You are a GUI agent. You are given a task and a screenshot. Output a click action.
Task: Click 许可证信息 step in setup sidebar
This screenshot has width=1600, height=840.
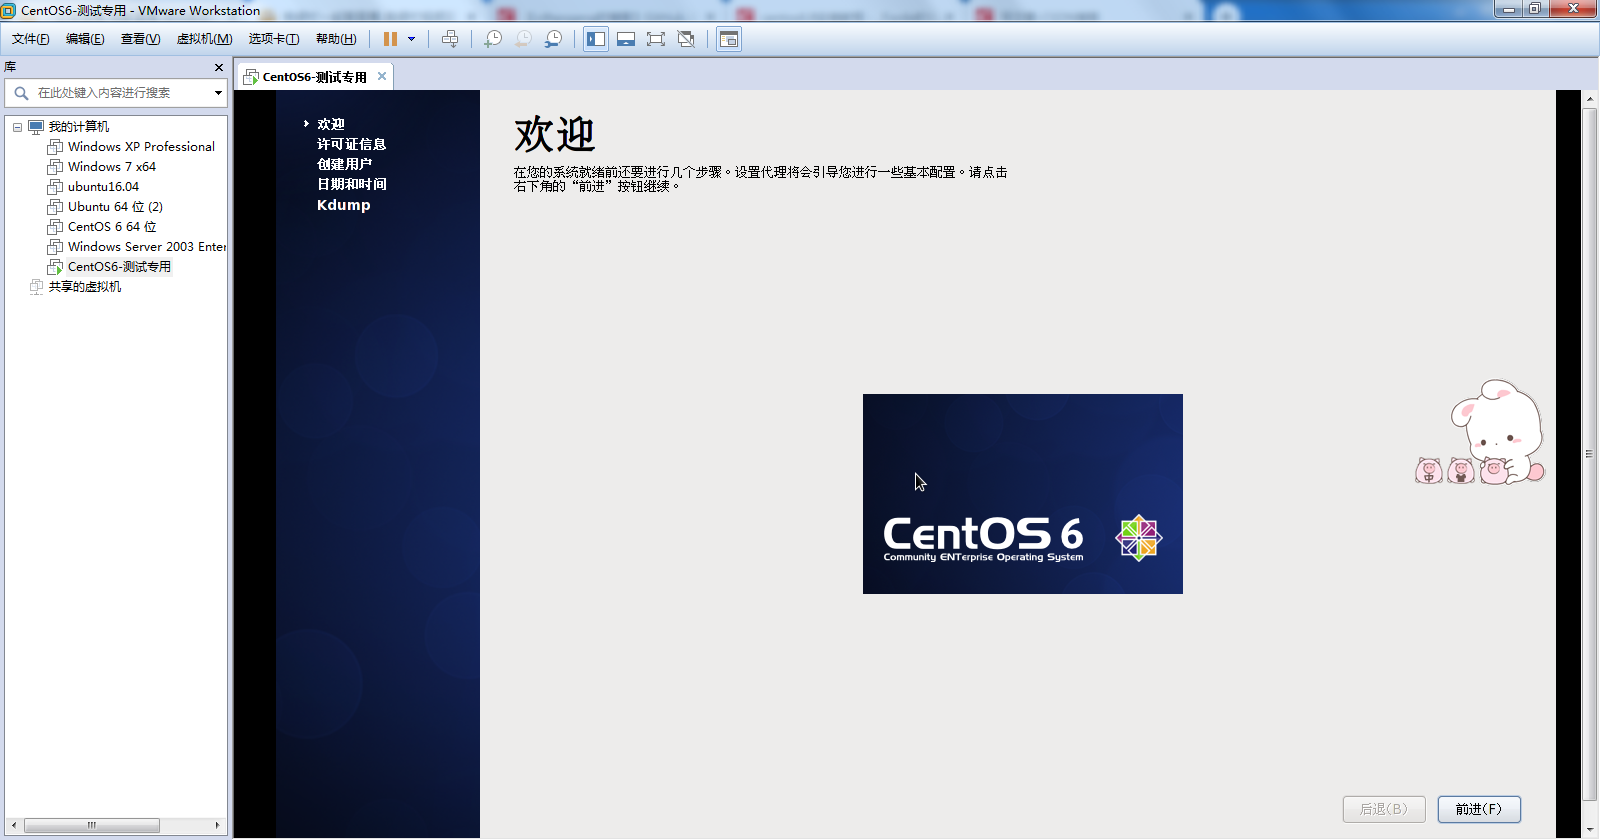coord(351,144)
